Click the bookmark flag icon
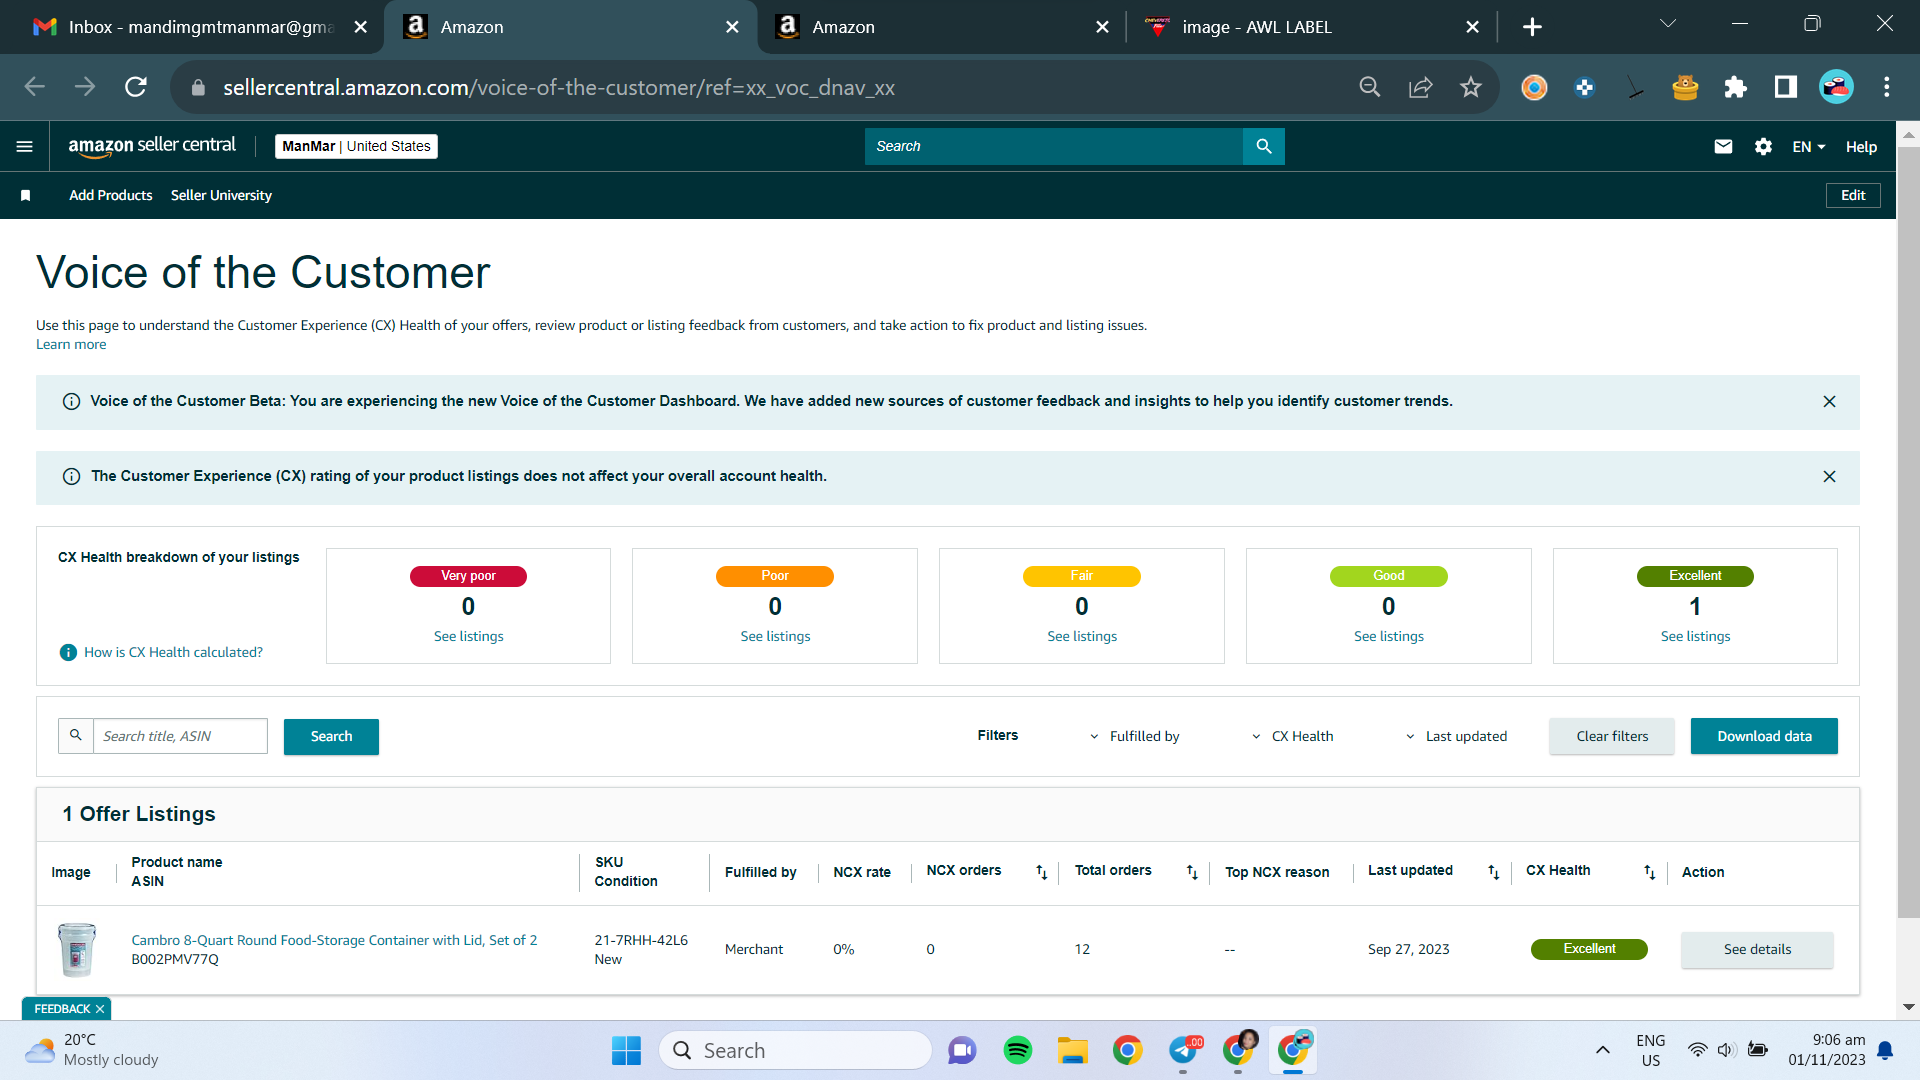Screen dimensions: 1920x1080 (26, 196)
